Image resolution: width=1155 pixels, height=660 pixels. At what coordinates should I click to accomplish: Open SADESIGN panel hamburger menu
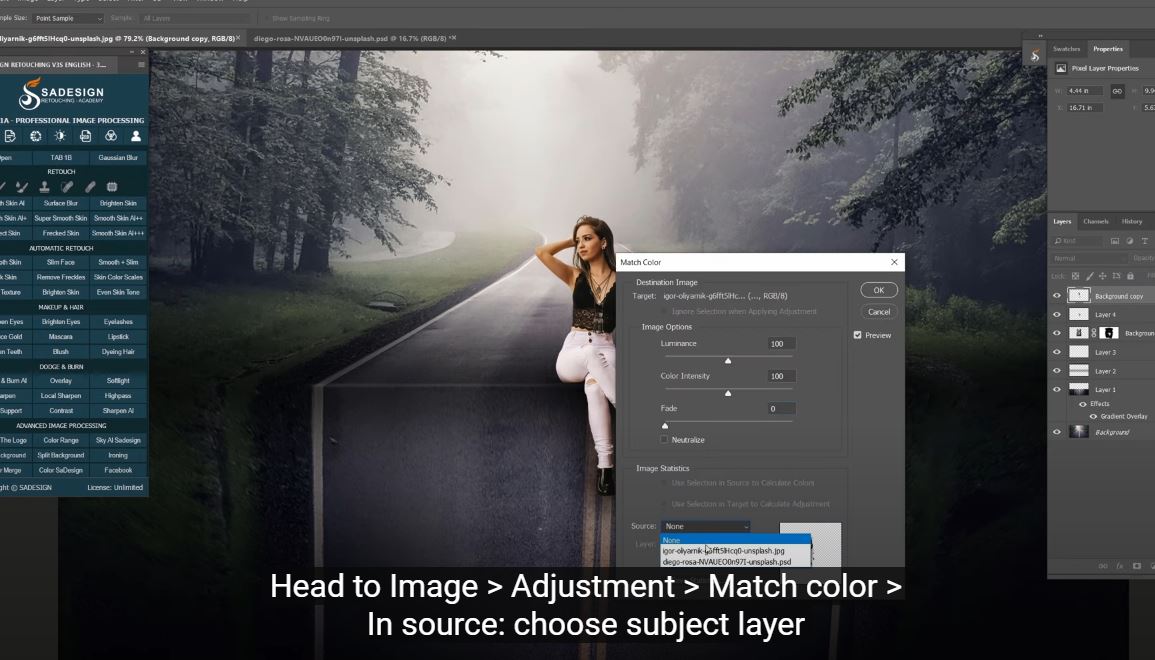click(x=141, y=65)
